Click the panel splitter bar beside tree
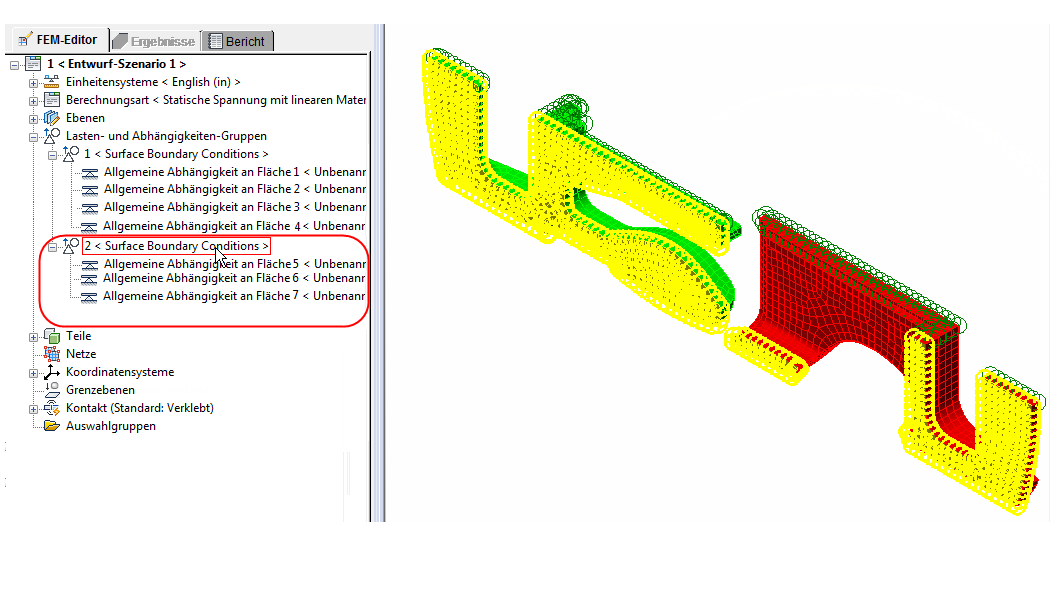The height and width of the screenshot is (602, 1050). 379,273
